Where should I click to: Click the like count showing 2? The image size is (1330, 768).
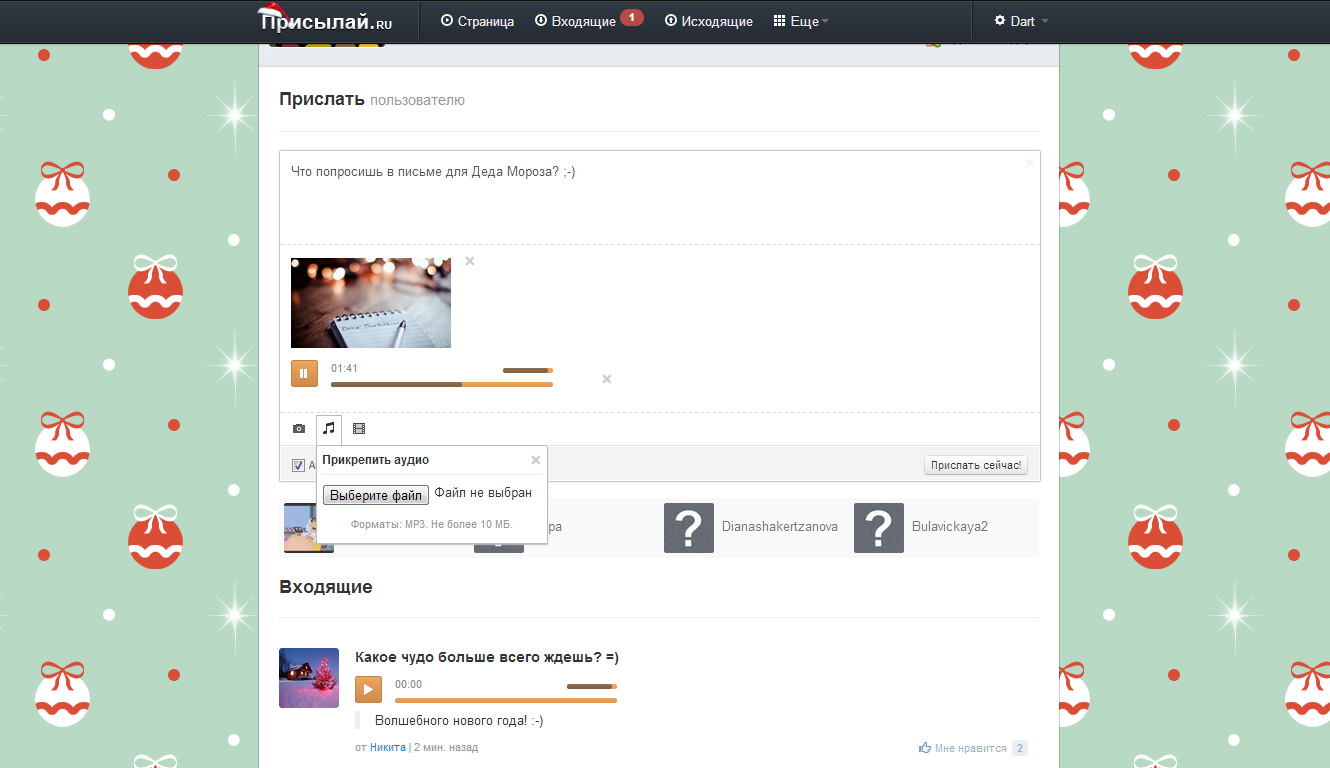tap(1020, 748)
